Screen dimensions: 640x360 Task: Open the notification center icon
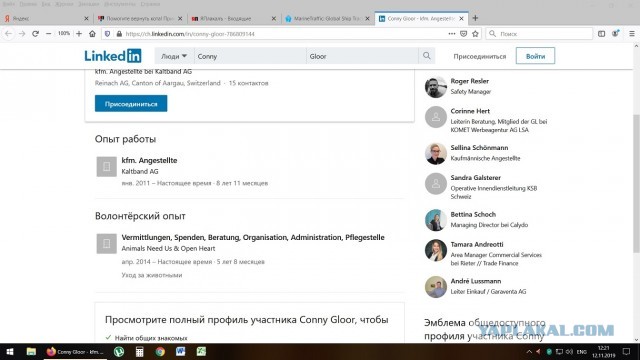pyautogui.click(x=626, y=351)
